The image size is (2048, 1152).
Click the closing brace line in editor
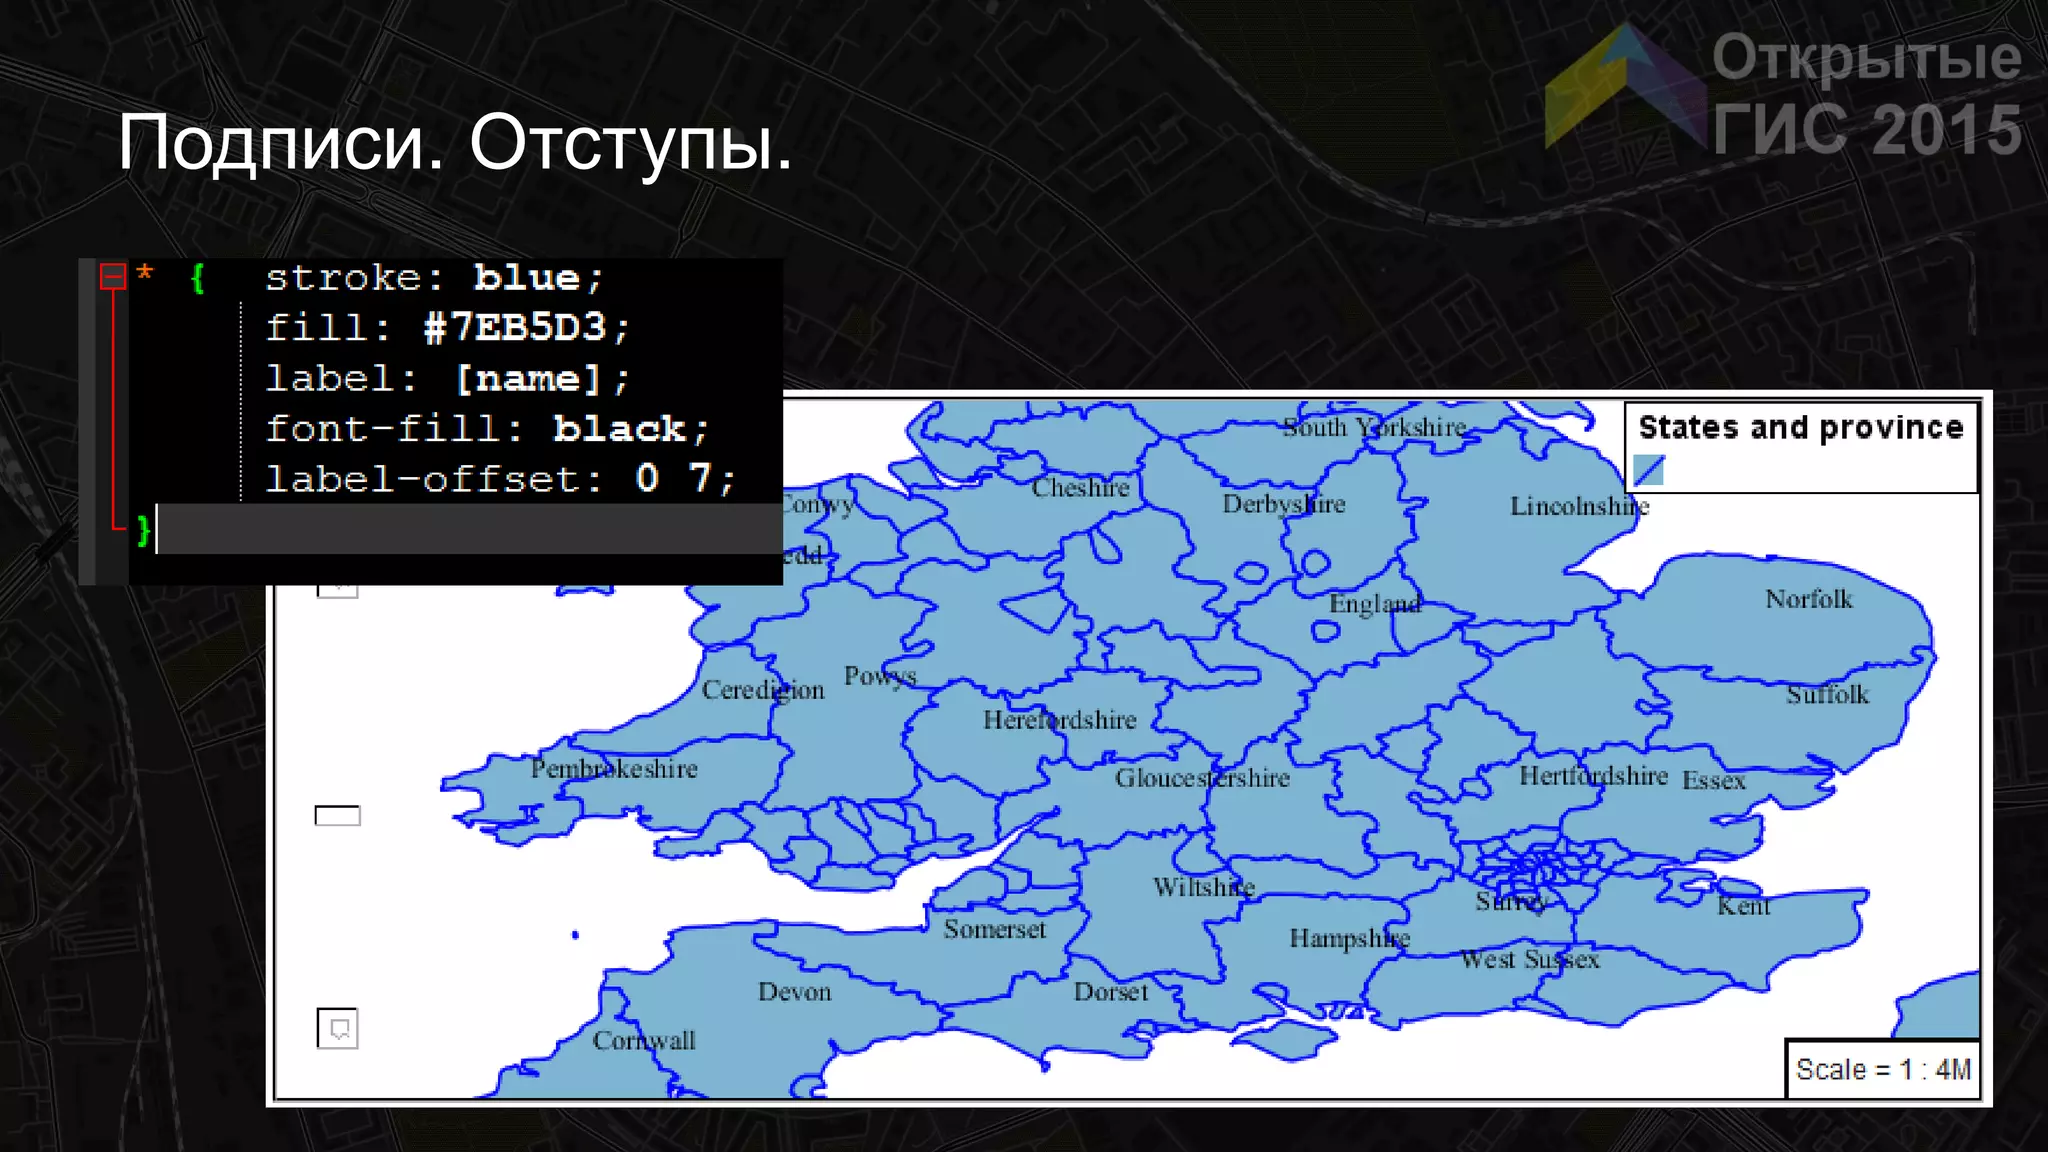pos(458,529)
